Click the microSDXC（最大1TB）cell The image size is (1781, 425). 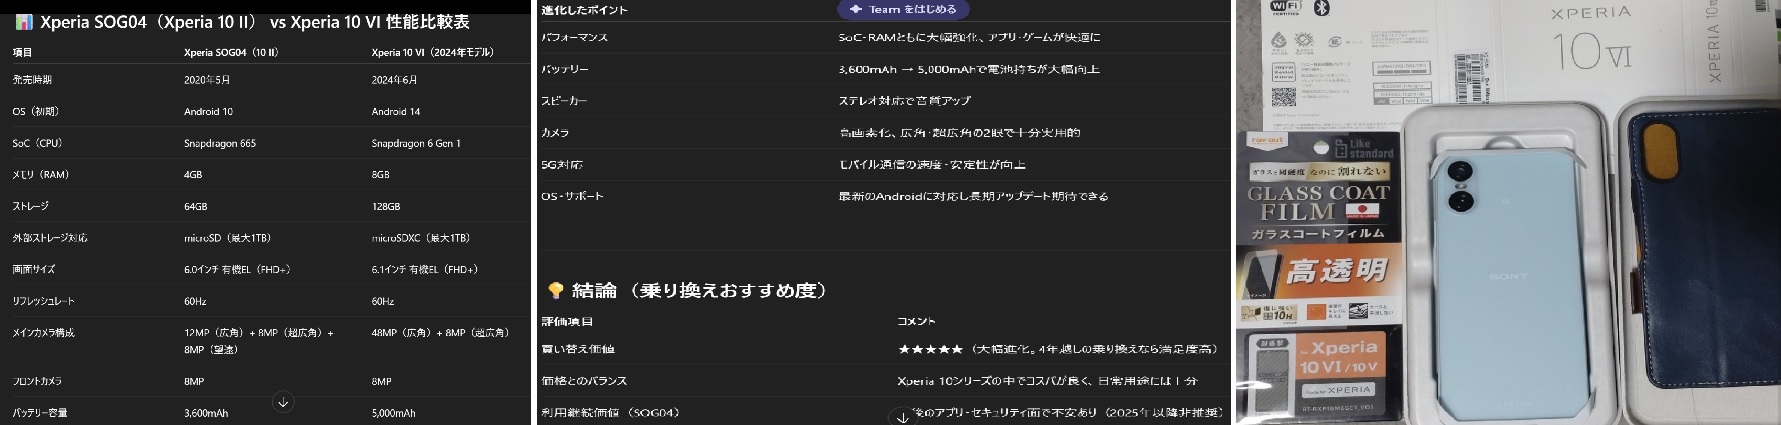point(421,238)
